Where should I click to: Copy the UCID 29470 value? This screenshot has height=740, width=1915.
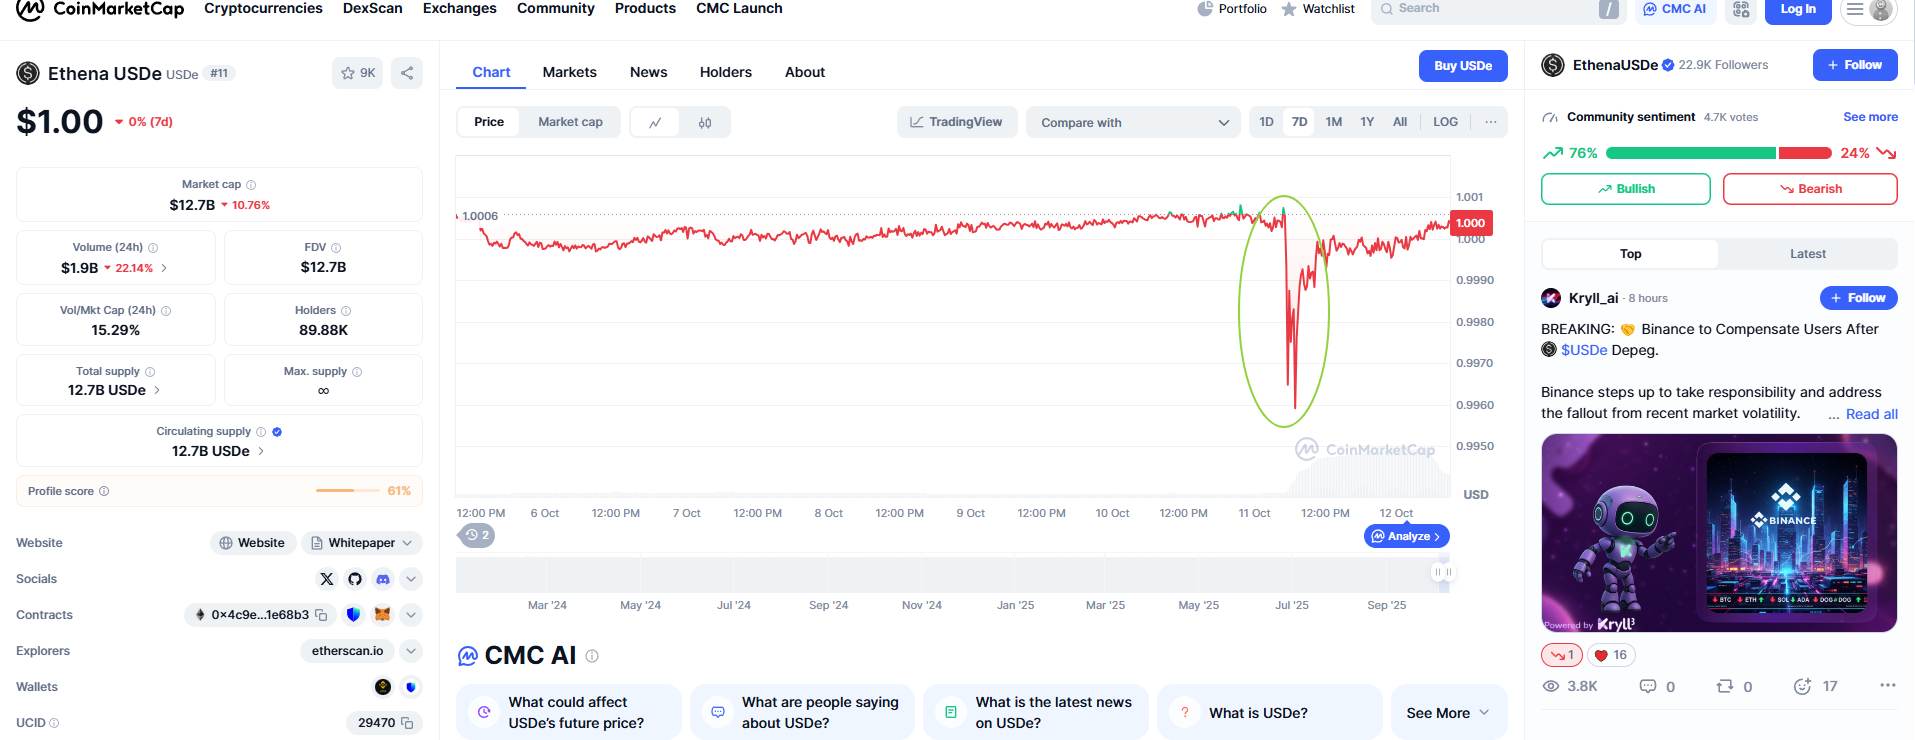click(407, 723)
